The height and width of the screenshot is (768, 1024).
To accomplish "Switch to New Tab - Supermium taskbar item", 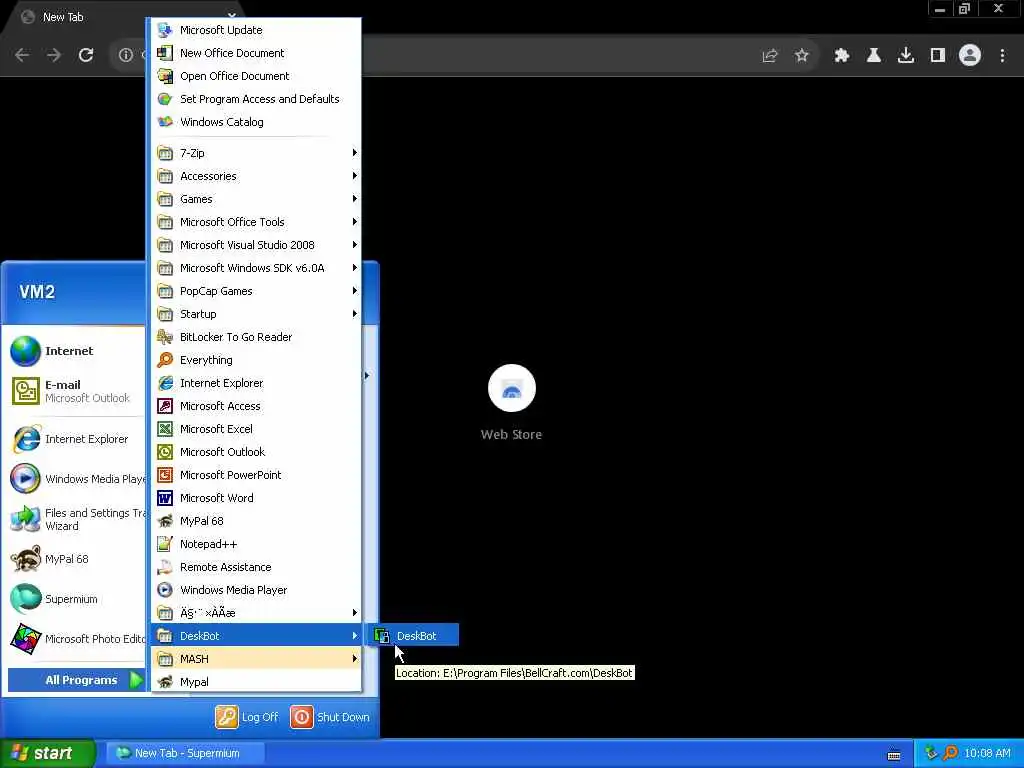I will (185, 753).
